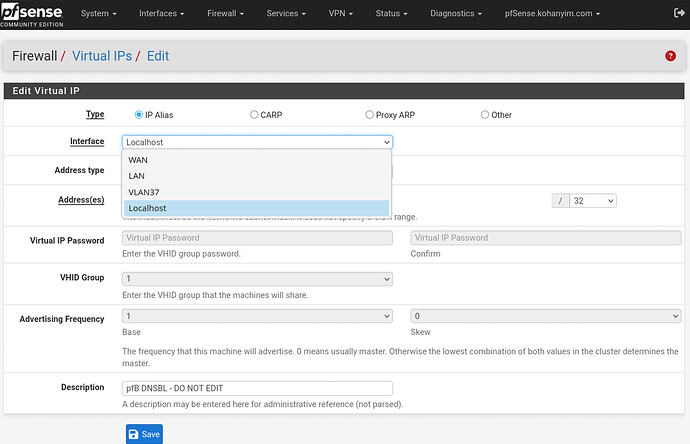Open the Advertising Frequency Skew dropdown

(546, 316)
